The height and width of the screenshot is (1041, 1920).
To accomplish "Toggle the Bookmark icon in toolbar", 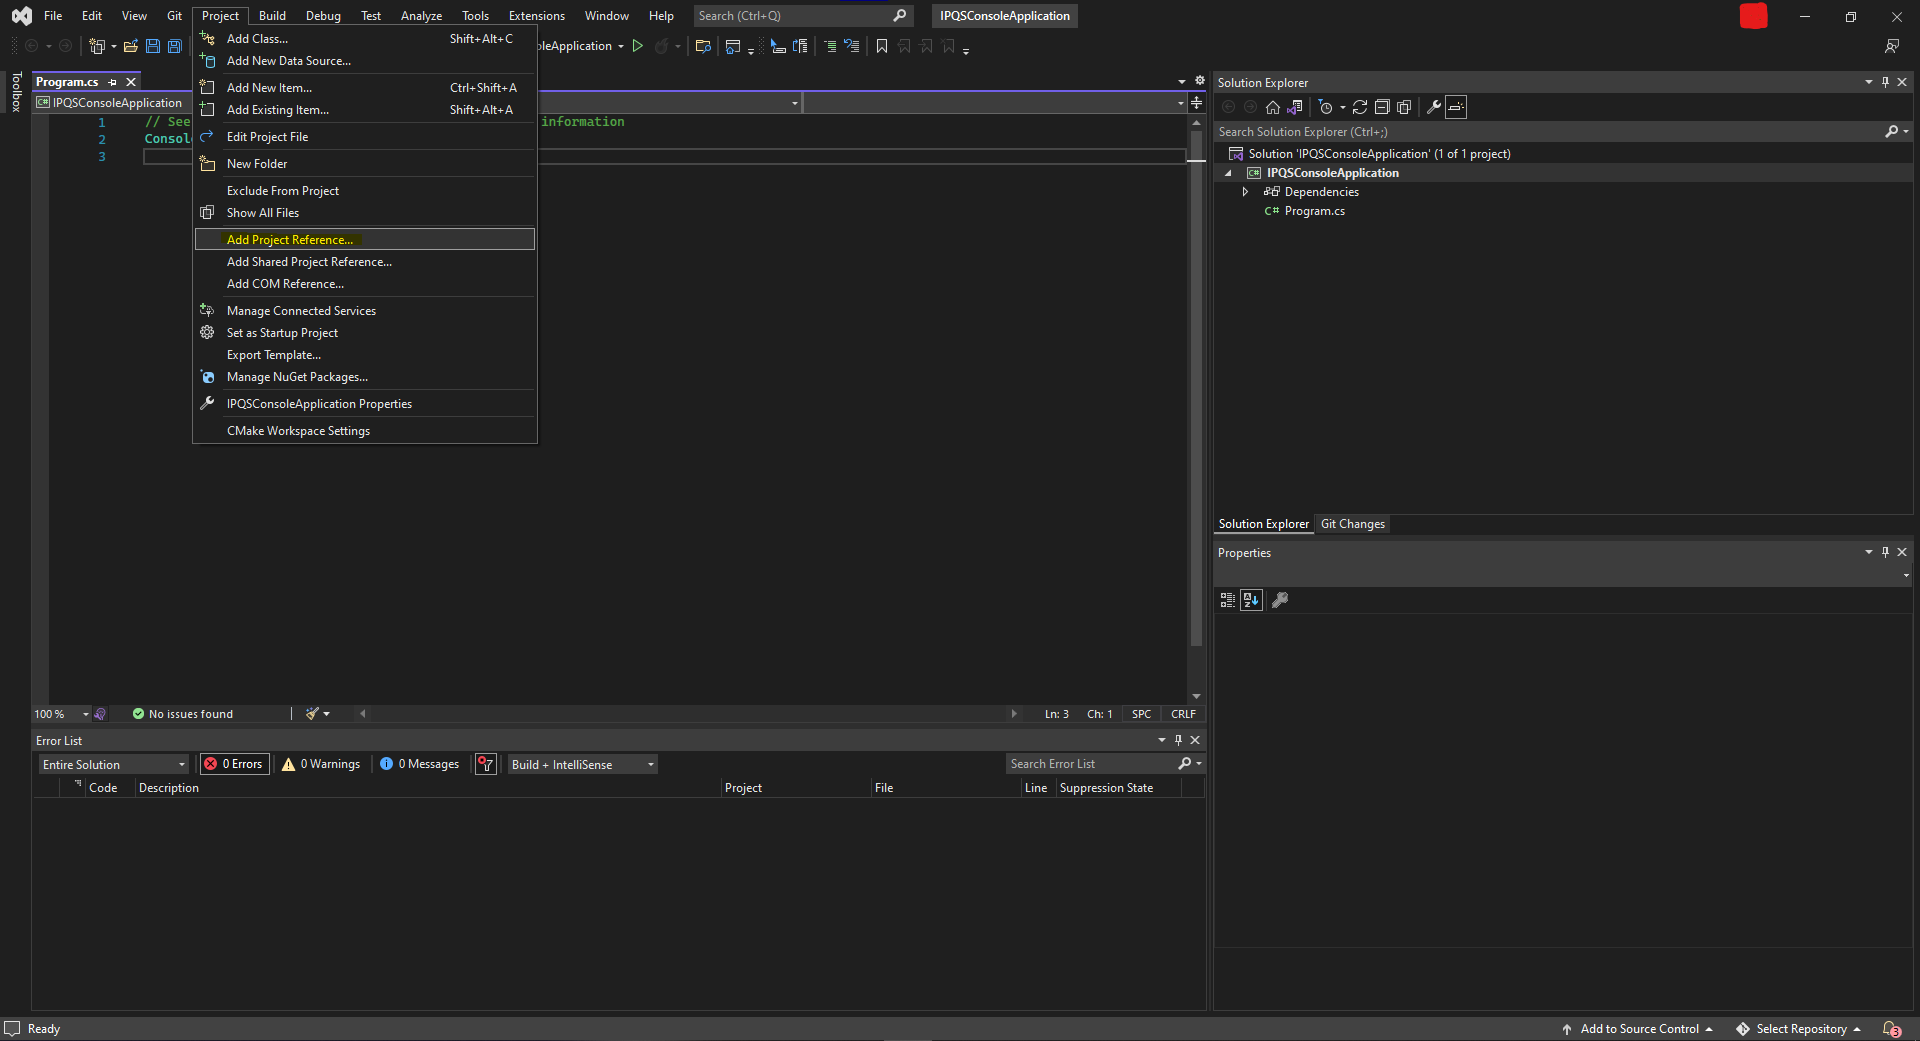I will point(882,46).
